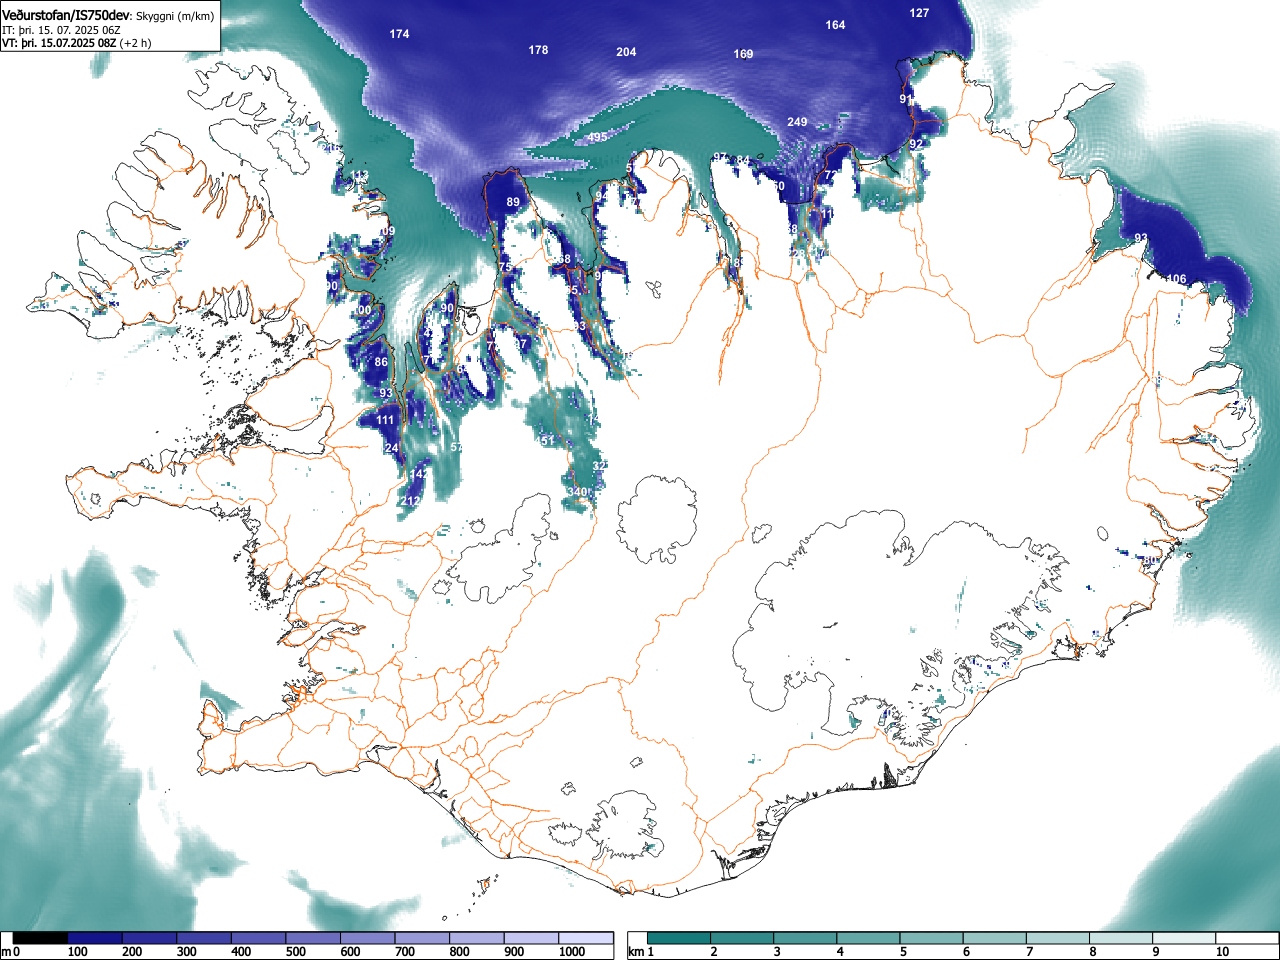Click the visibility value 212 on the map

411,501
